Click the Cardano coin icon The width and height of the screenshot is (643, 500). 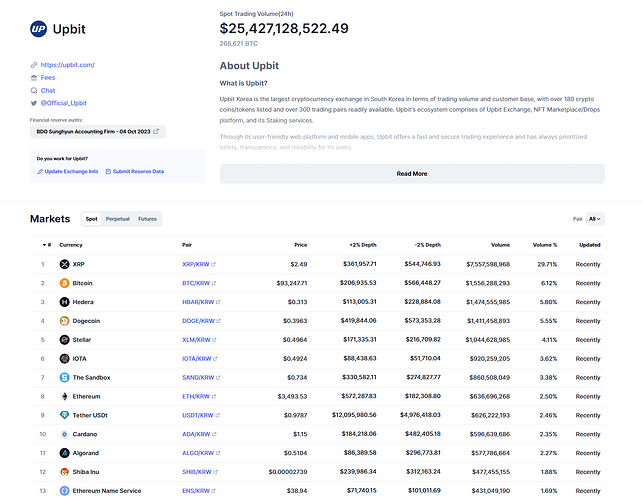[64, 434]
